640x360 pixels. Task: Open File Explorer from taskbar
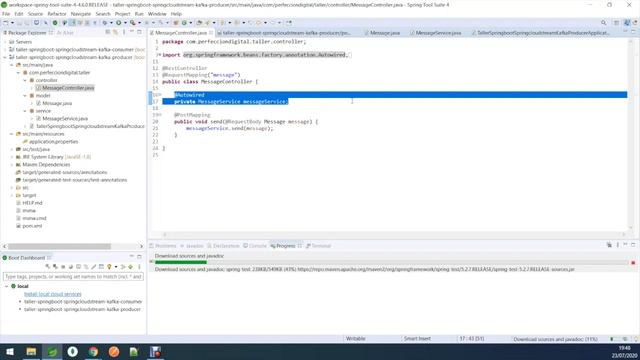click(31, 351)
